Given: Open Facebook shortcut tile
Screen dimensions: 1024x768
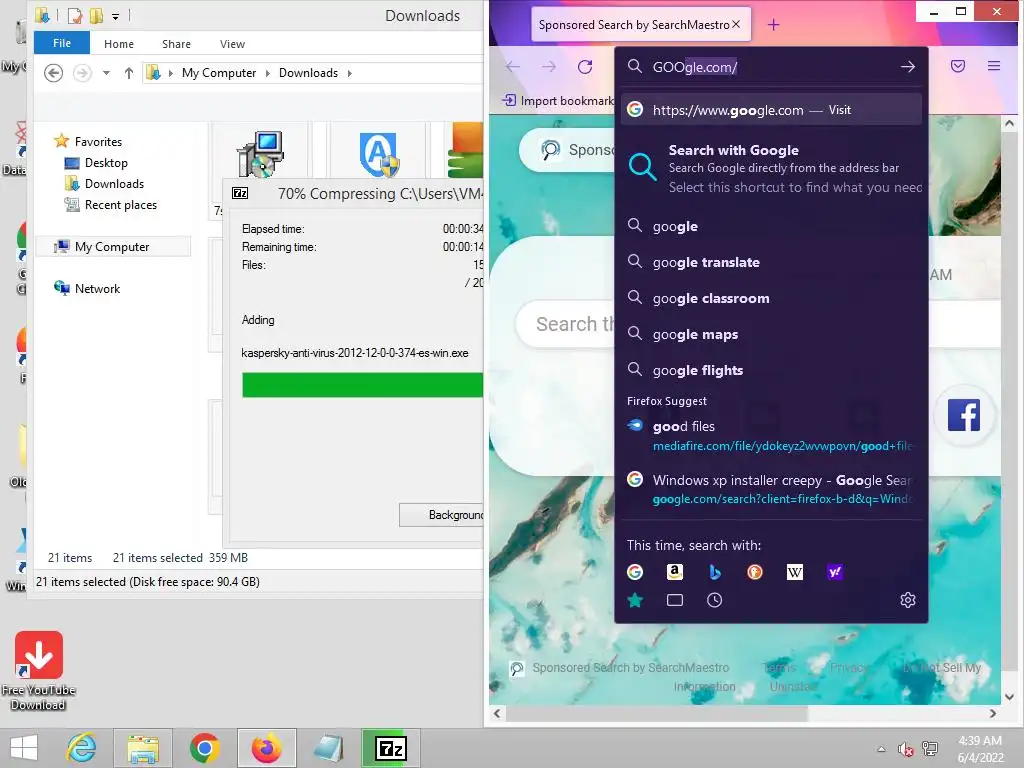Looking at the screenshot, I should [x=964, y=415].
